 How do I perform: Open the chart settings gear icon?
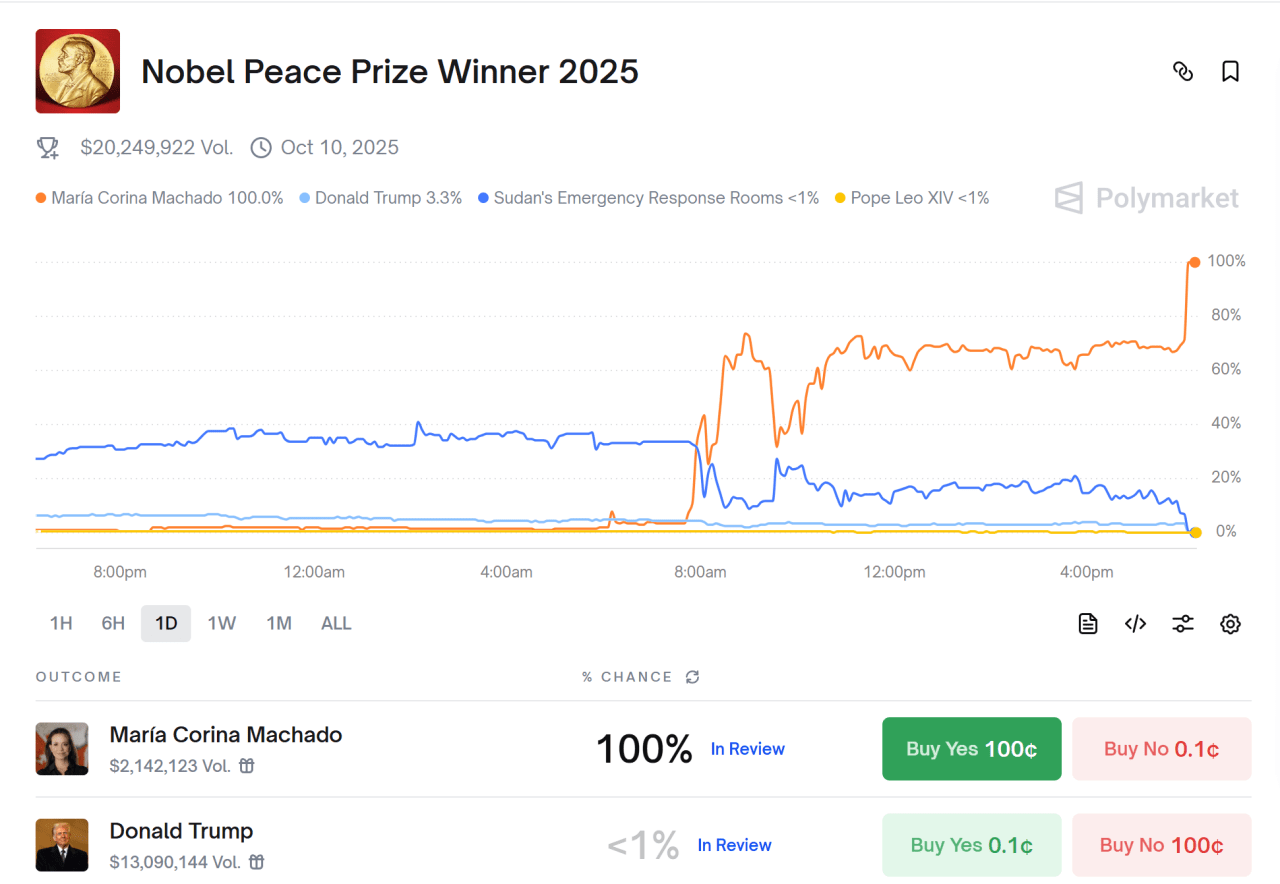tap(1230, 624)
